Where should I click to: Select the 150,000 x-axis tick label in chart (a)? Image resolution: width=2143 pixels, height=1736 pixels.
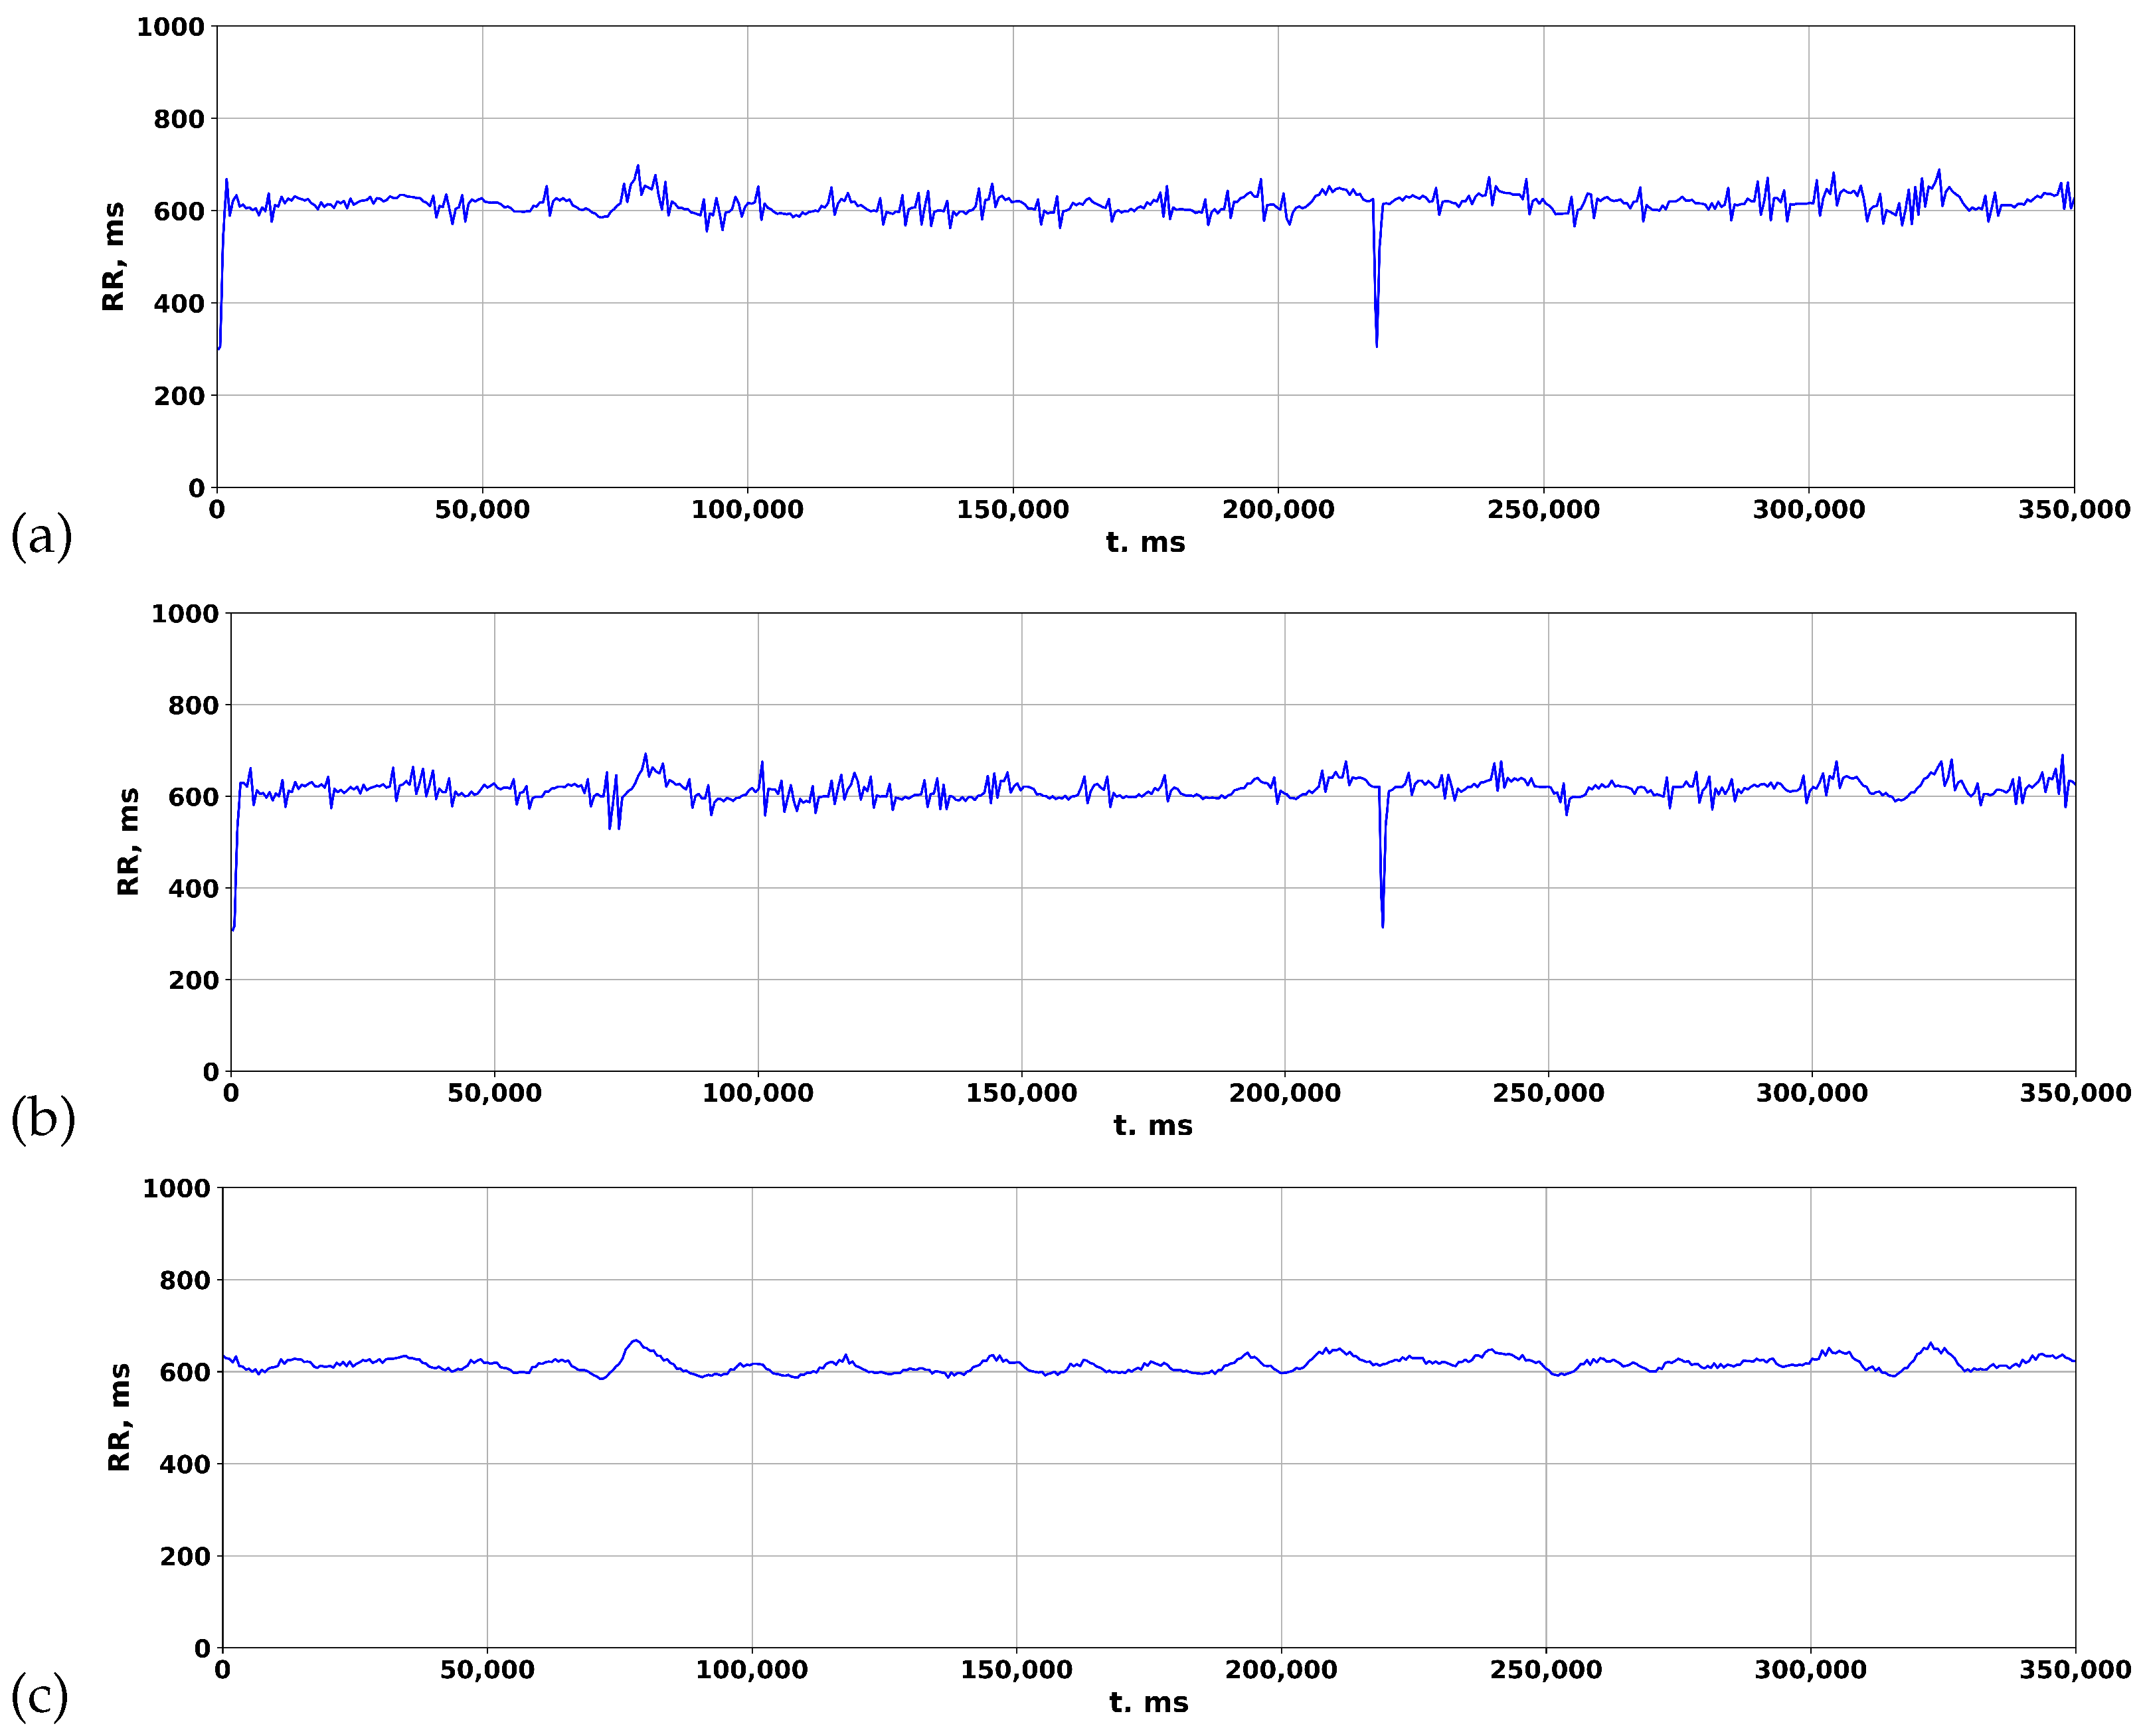[1013, 510]
